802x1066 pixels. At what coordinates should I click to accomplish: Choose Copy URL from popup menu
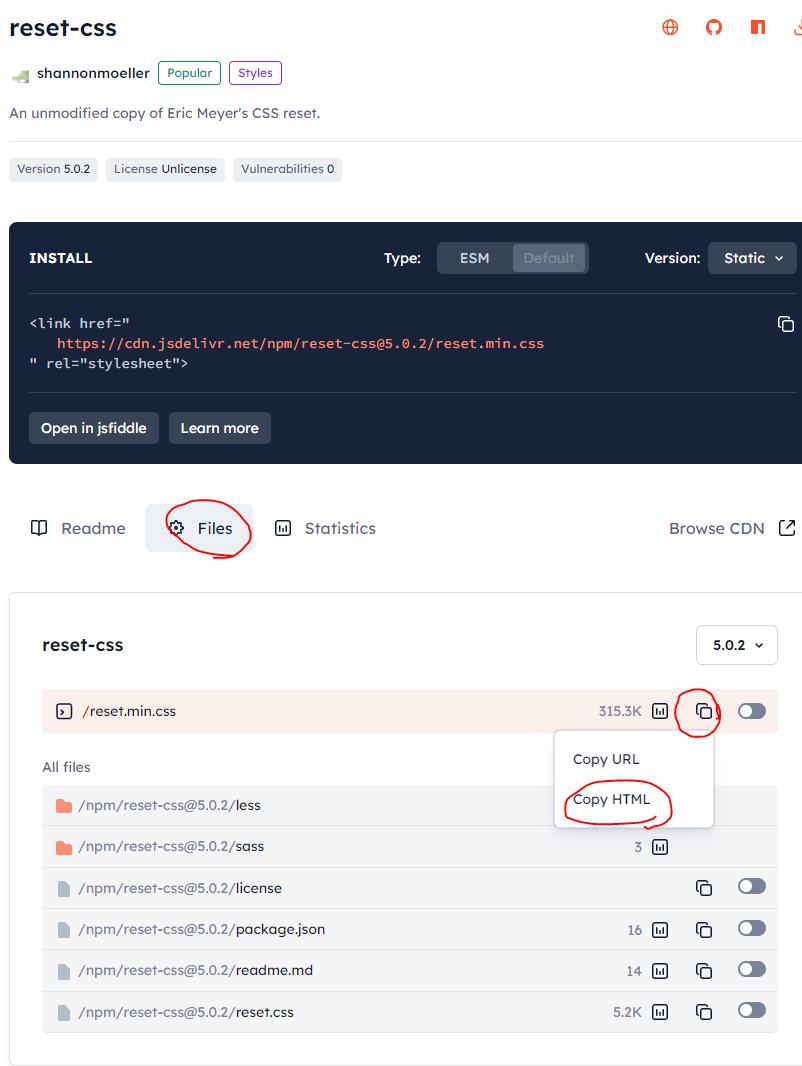[x=606, y=759]
